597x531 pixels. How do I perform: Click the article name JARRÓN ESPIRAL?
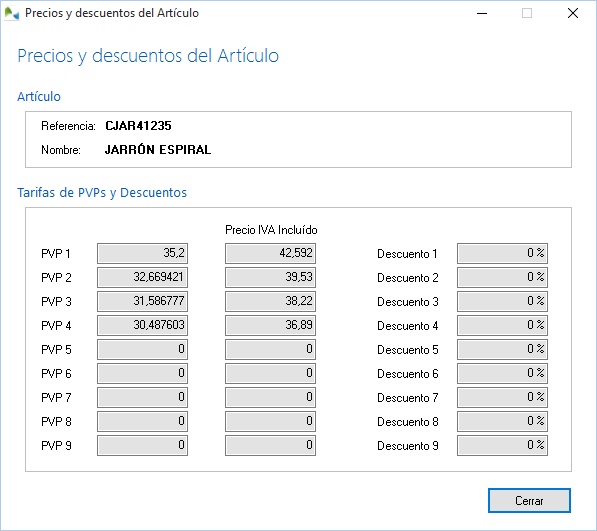click(158, 149)
